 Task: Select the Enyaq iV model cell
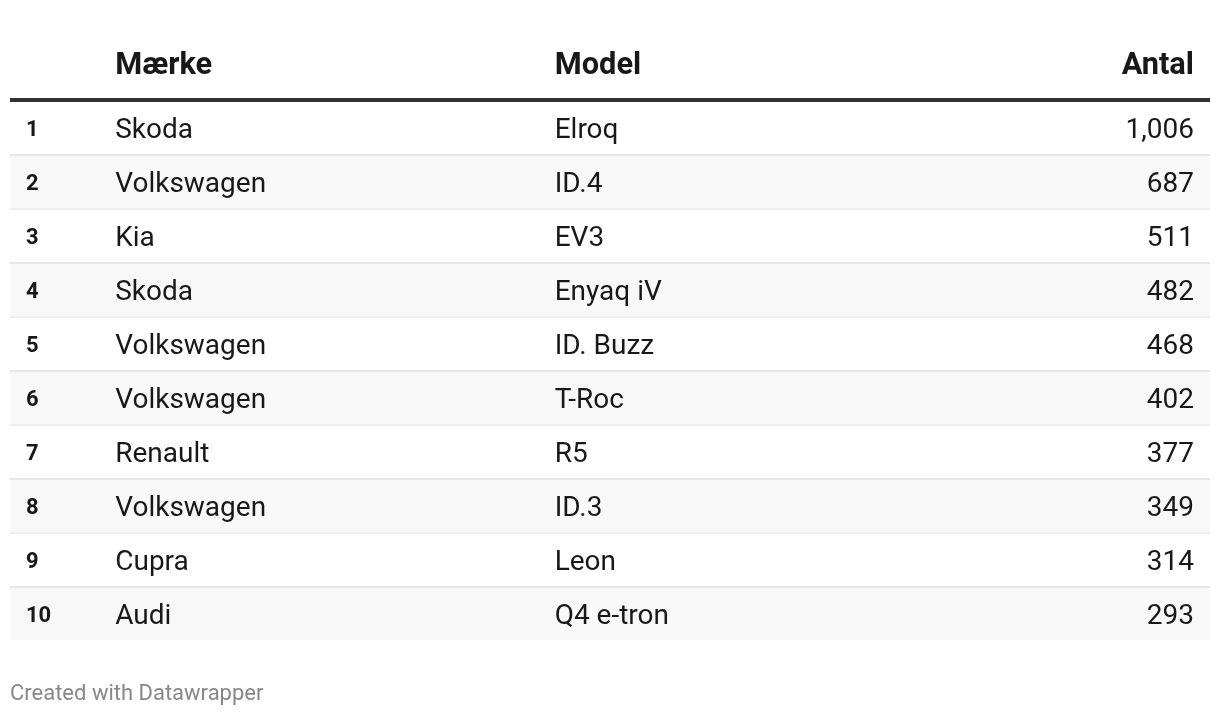[608, 291]
